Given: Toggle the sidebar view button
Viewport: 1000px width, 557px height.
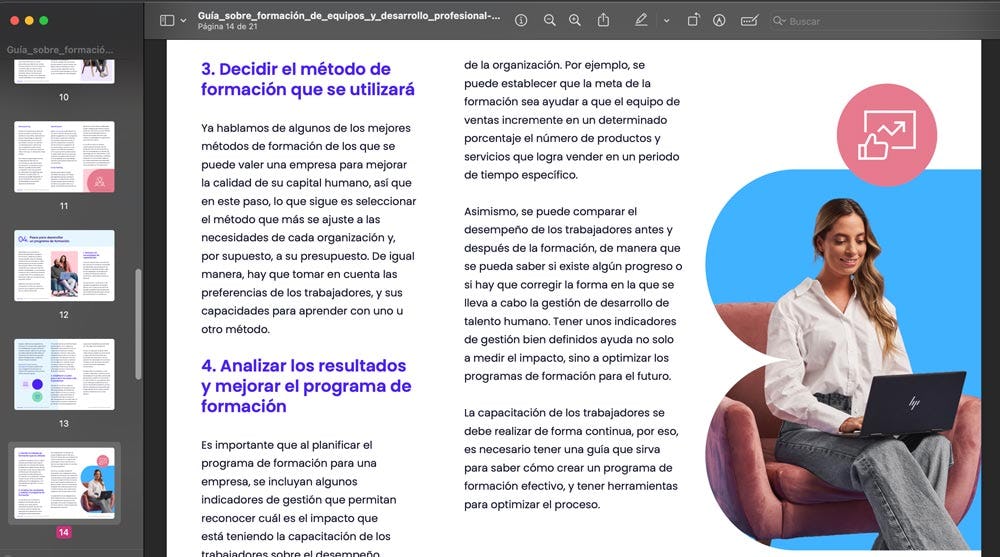Looking at the screenshot, I should (x=167, y=20).
